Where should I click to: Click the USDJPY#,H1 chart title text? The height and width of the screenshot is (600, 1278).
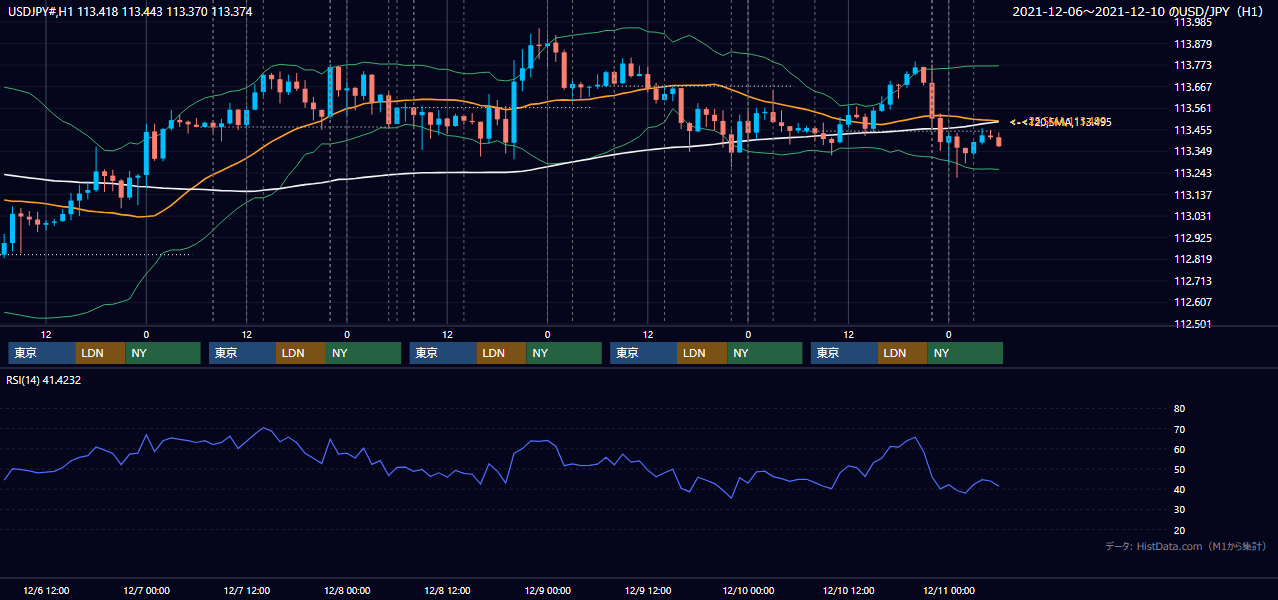[x=130, y=11]
